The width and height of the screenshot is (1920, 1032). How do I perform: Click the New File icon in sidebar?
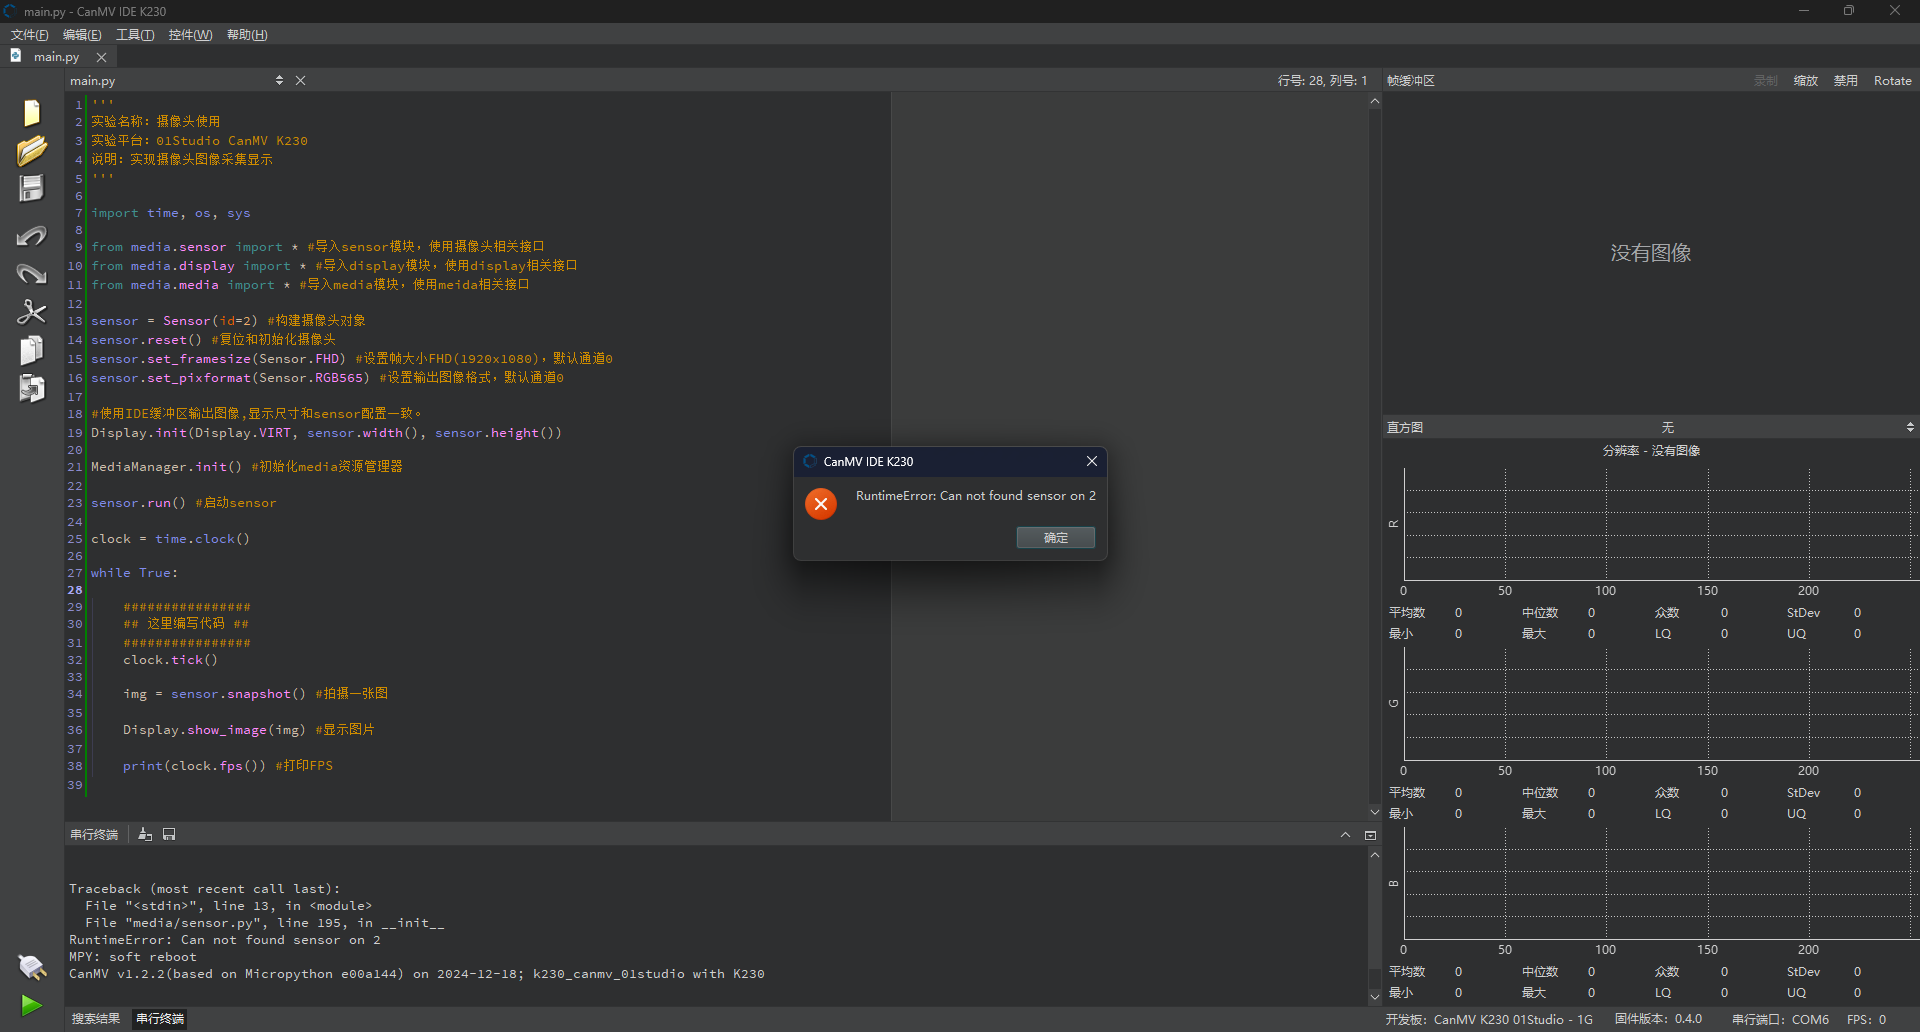31,113
